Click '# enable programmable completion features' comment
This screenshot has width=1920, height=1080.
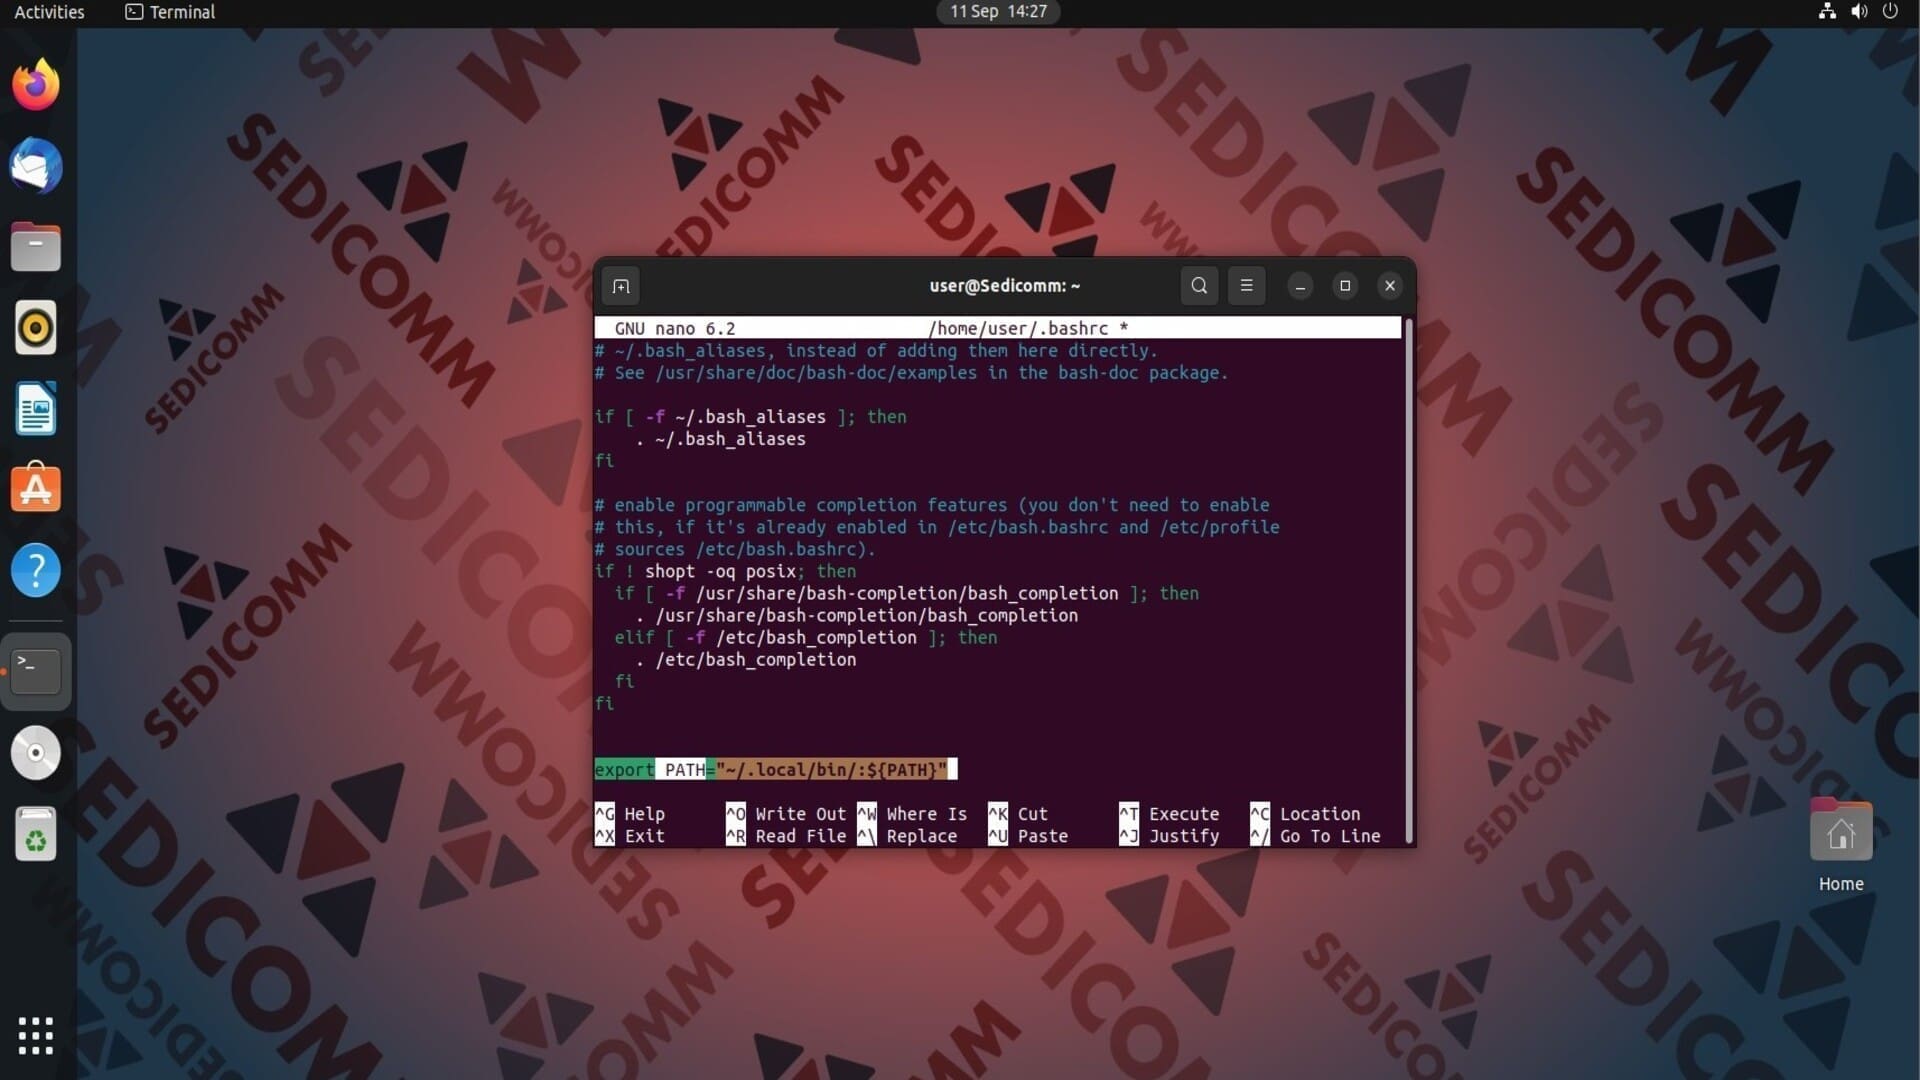point(932,505)
